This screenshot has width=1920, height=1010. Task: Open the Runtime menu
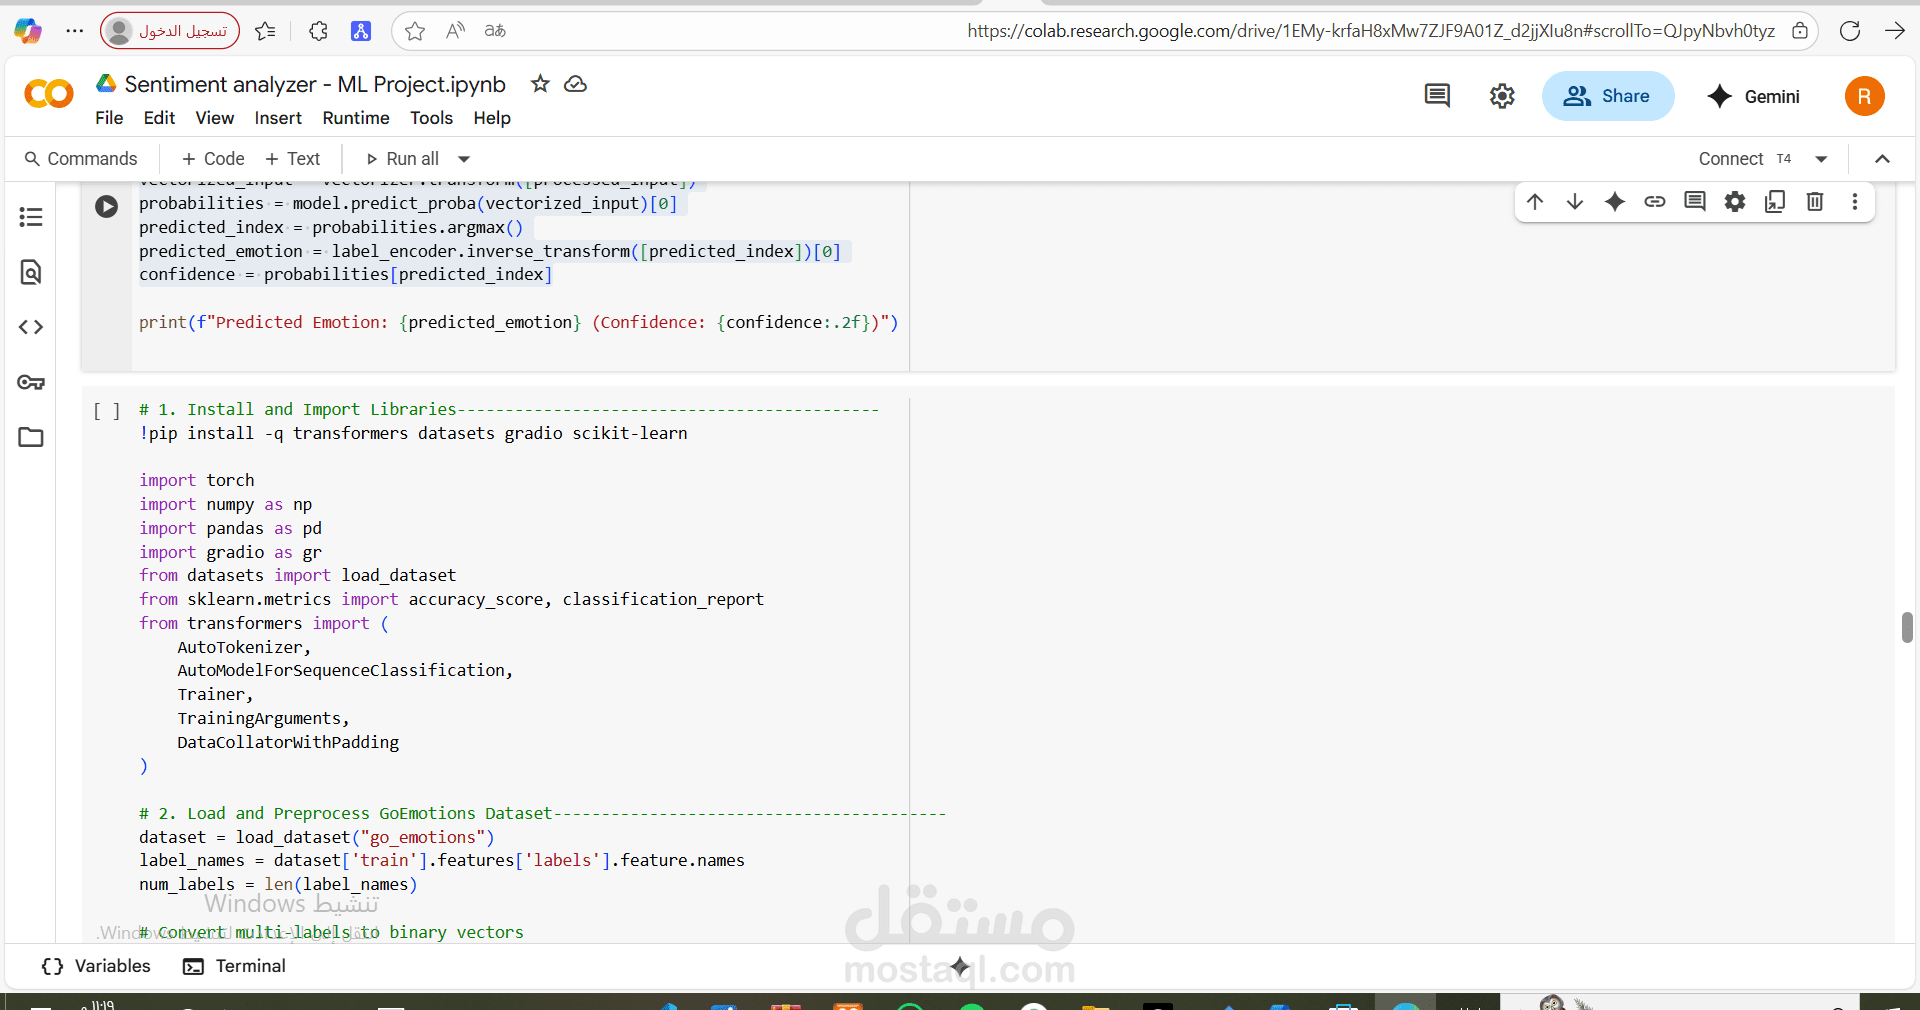point(356,118)
